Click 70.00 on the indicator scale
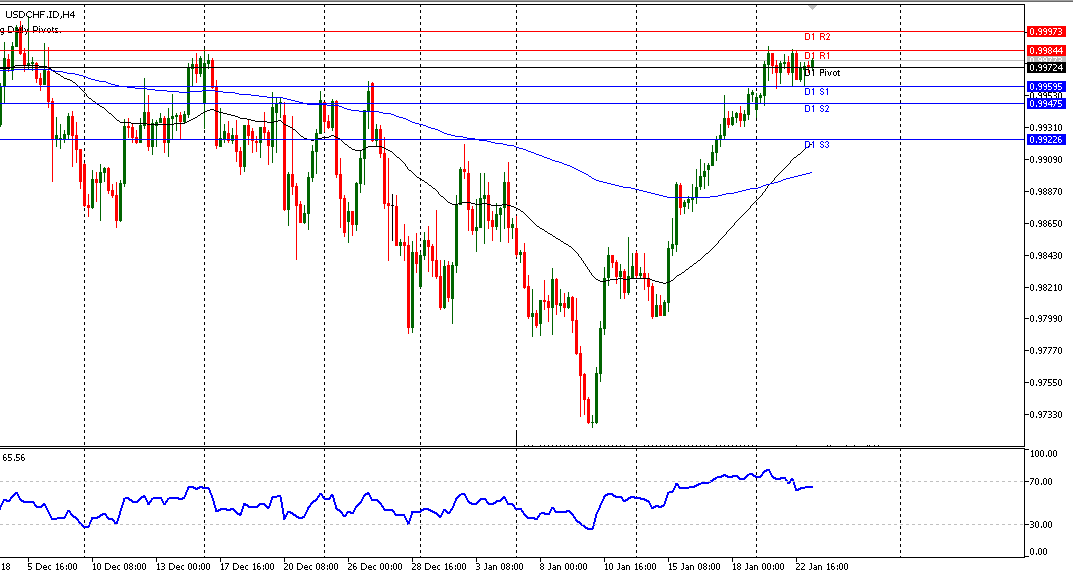 1042,482
